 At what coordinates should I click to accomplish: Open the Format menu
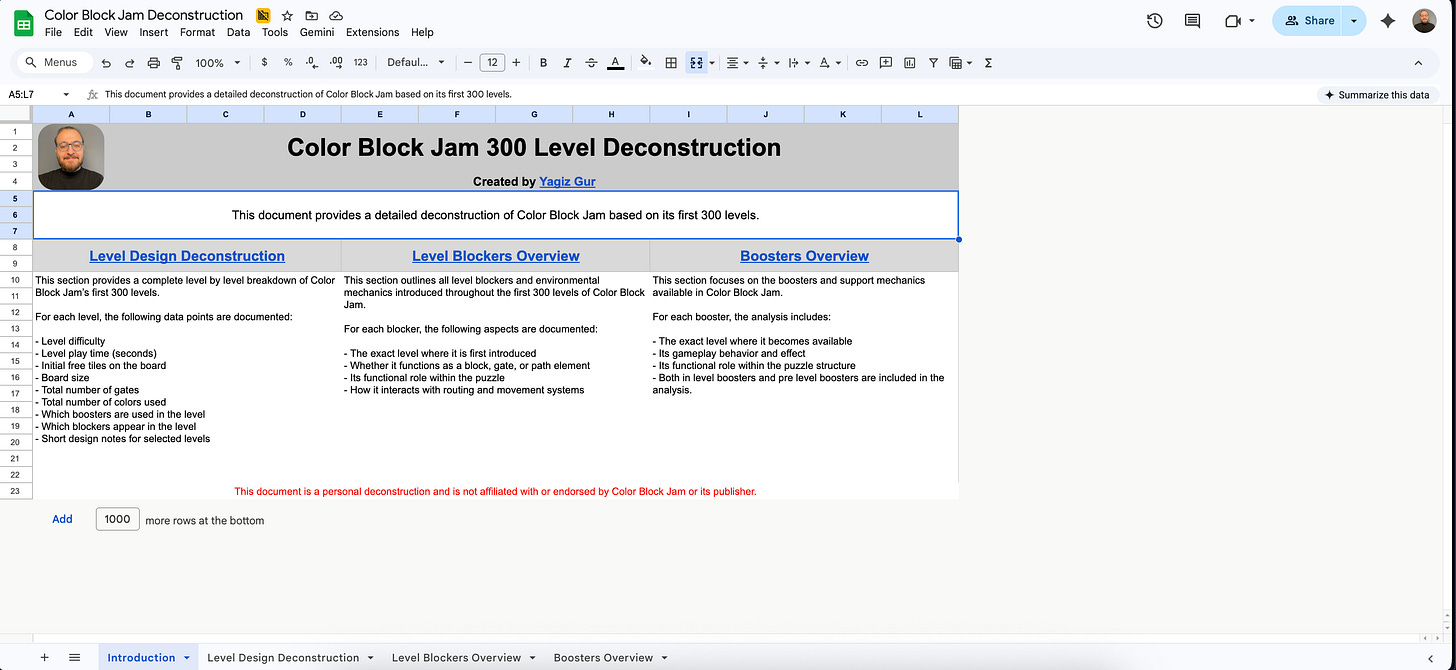click(x=197, y=32)
